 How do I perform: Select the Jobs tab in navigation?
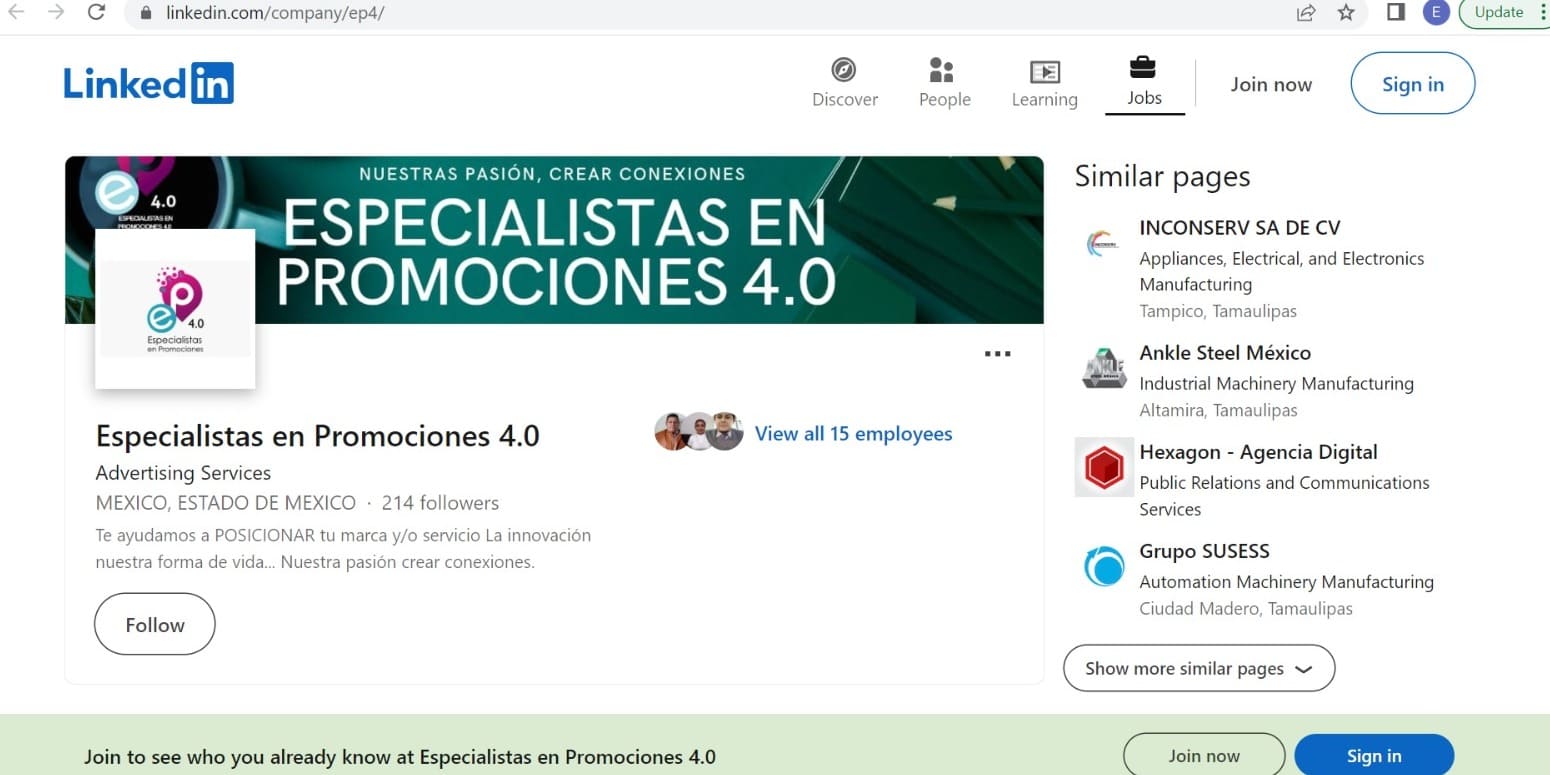tap(1144, 83)
